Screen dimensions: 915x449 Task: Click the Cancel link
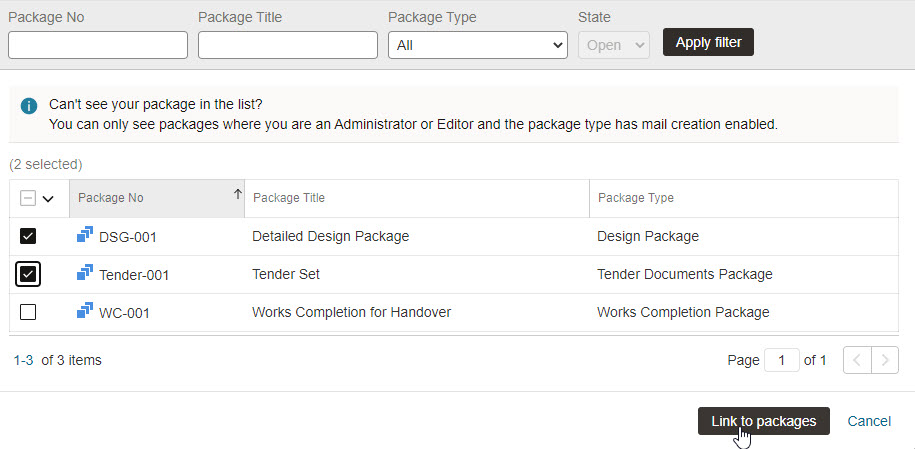click(869, 421)
